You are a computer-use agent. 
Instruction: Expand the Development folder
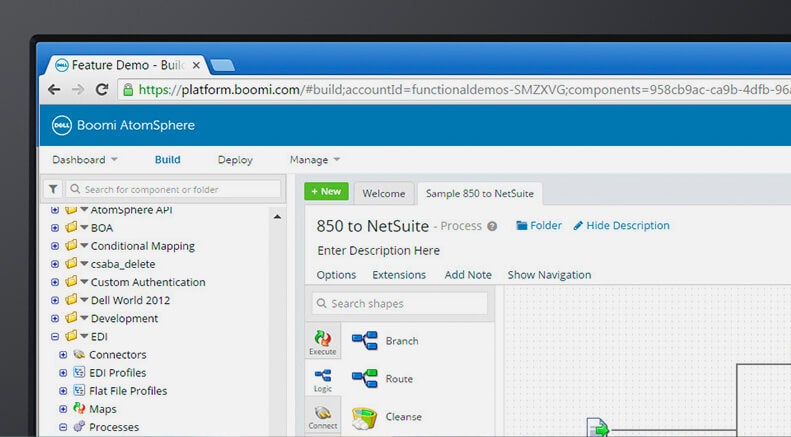pyautogui.click(x=55, y=319)
